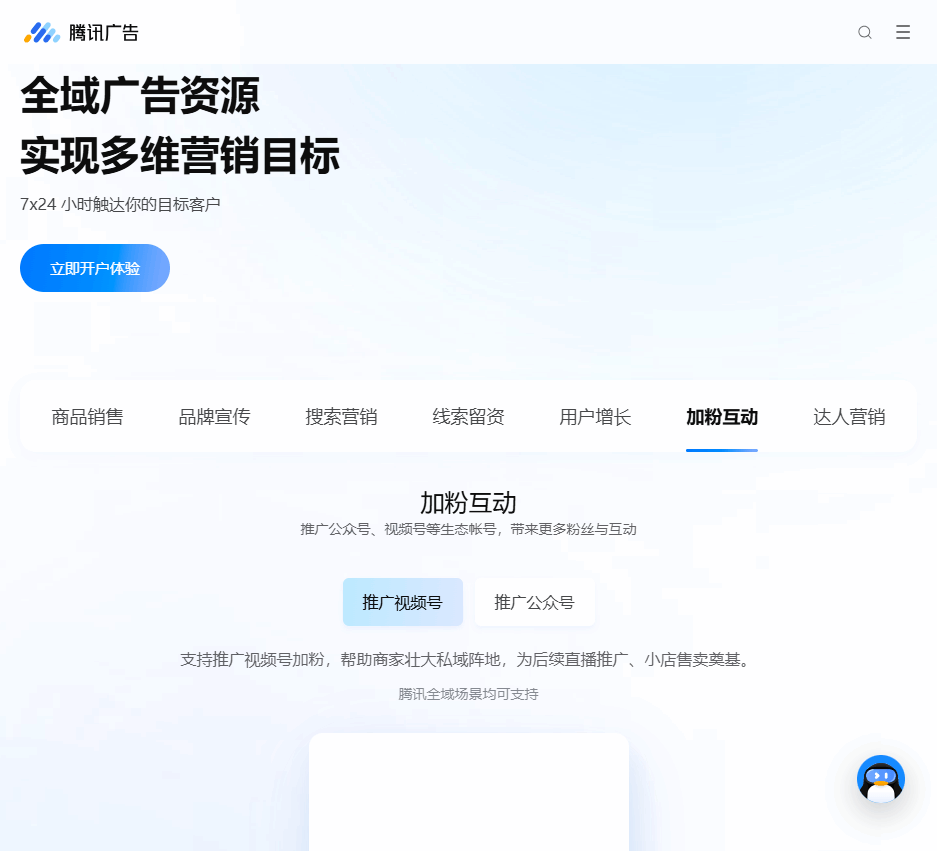
Task: Click the white content card below 腾讯全域场景均可支持
Action: pyautogui.click(x=467, y=793)
